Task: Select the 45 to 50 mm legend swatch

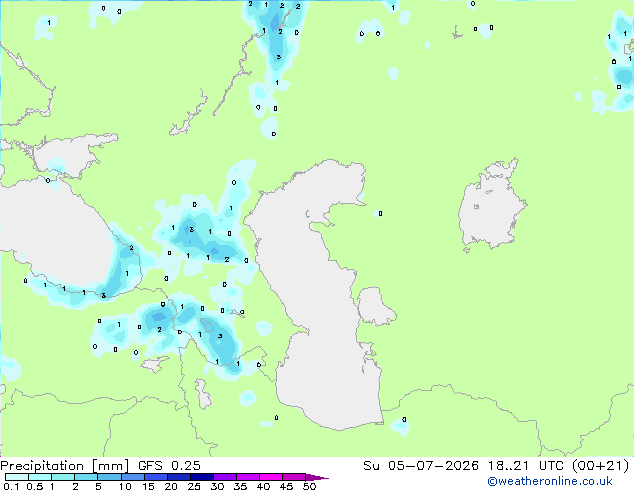Action: pos(294,477)
